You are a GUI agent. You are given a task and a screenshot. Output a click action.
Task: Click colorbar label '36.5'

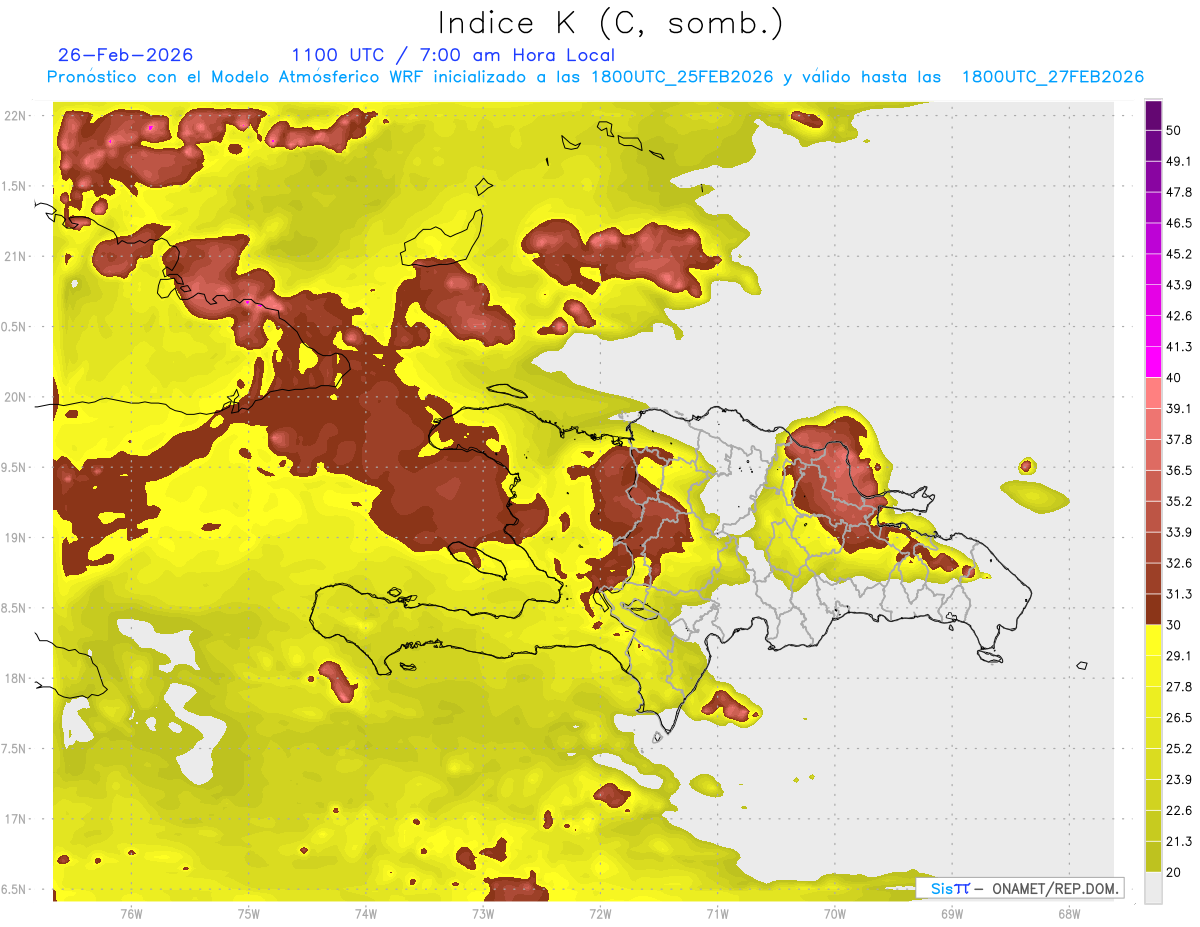coord(1179,470)
